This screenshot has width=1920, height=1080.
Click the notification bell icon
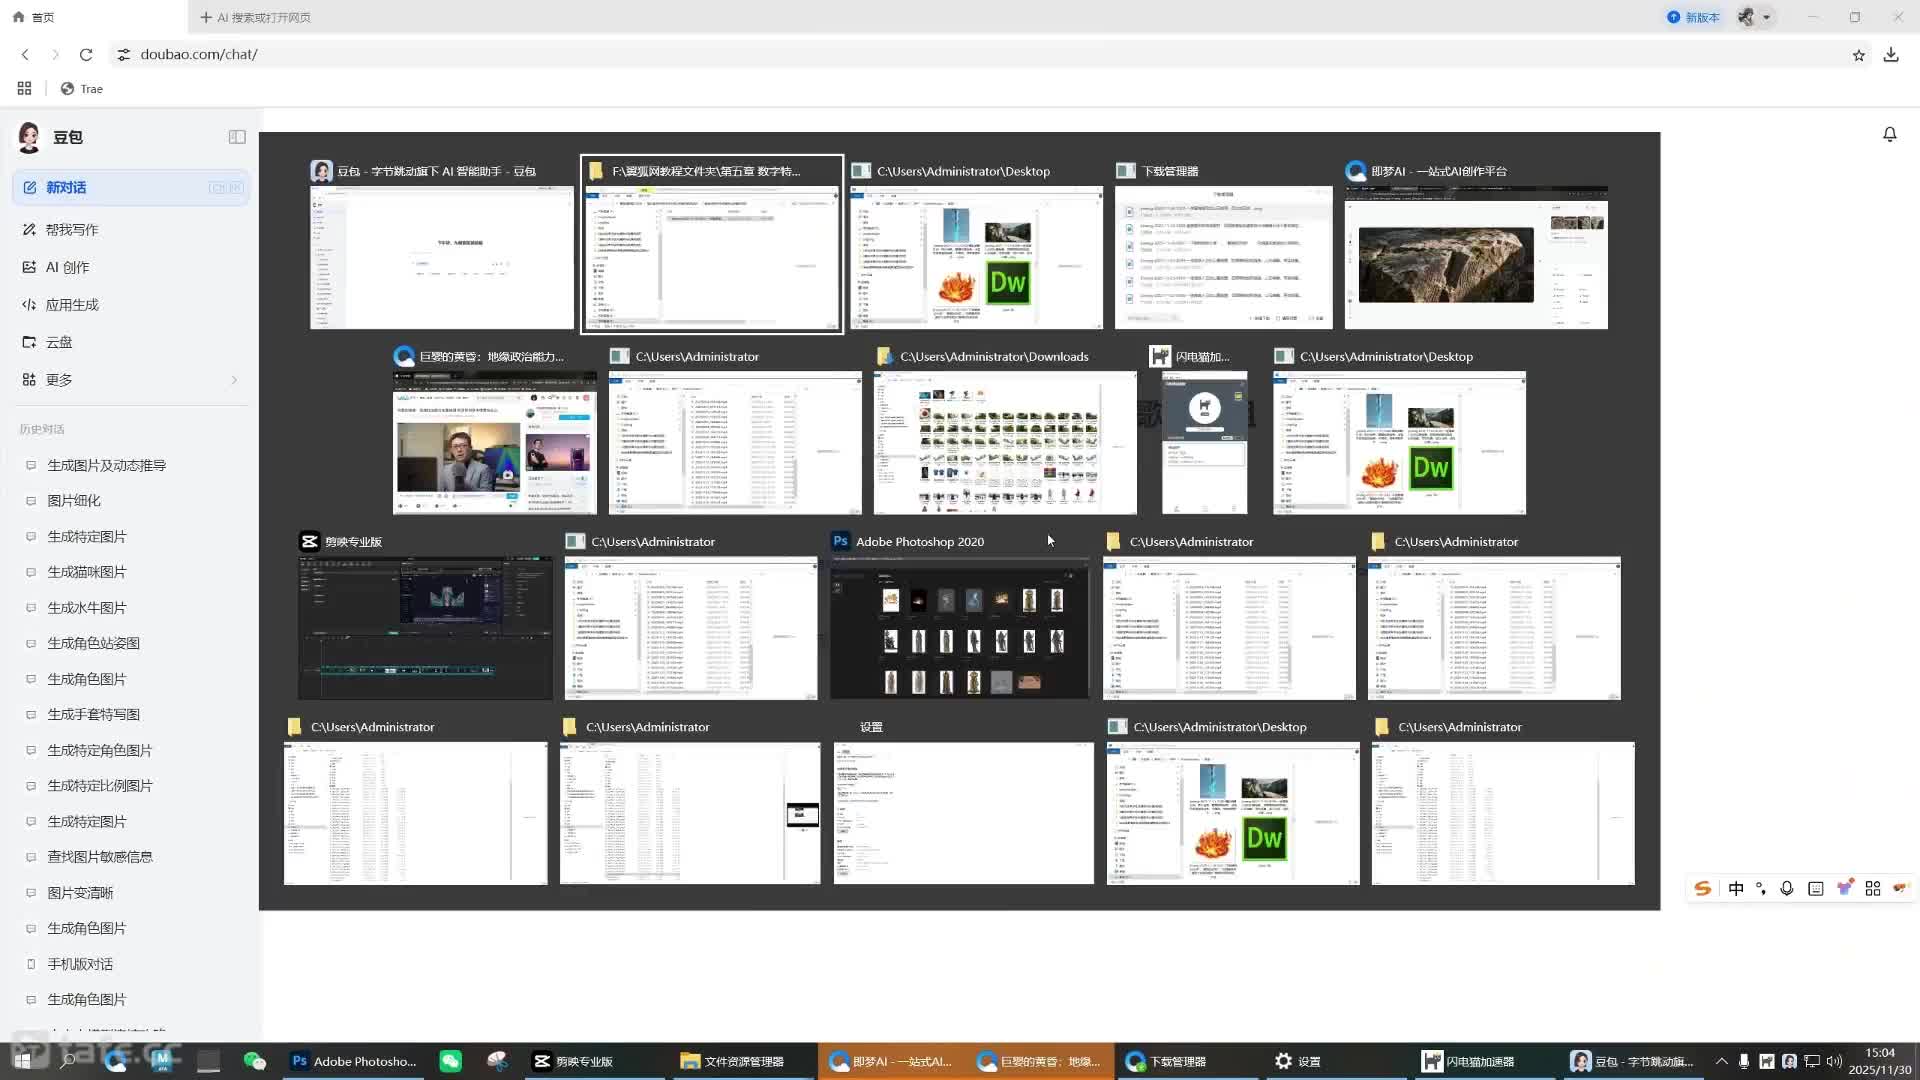[1889, 134]
